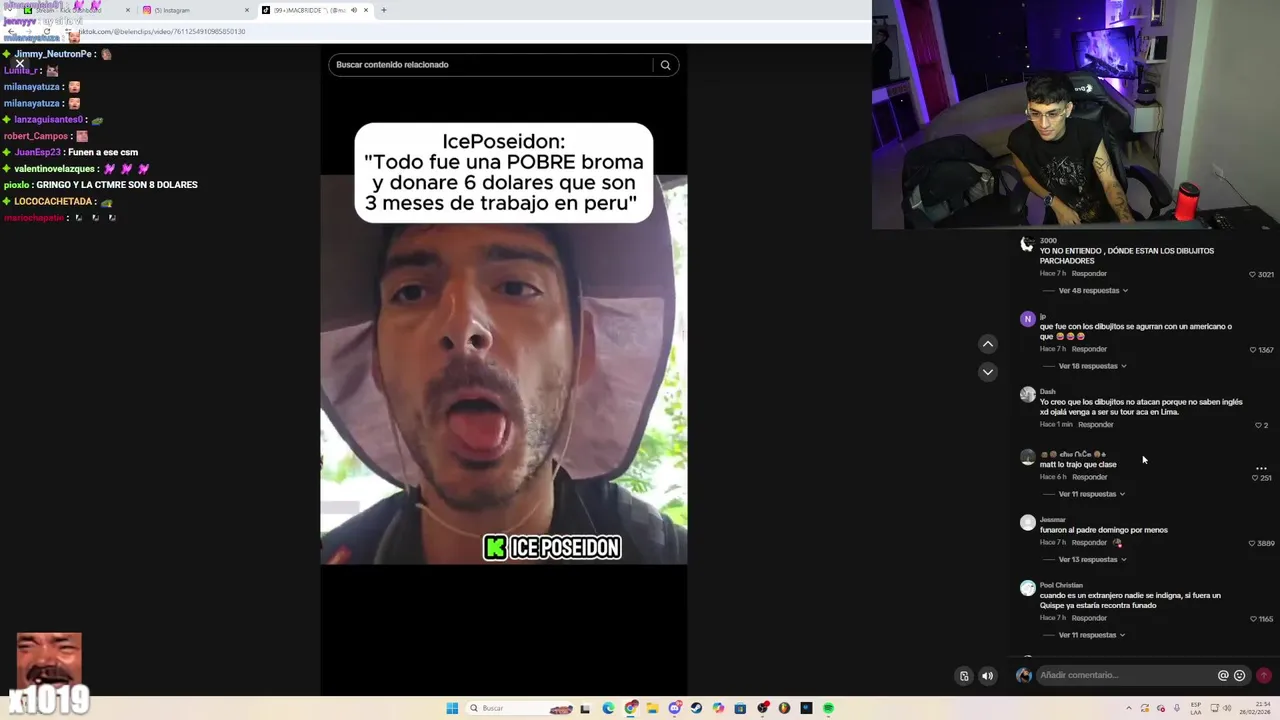Open Discord from the taskbar
Image resolution: width=1280 pixels, height=720 pixels.
coord(675,708)
